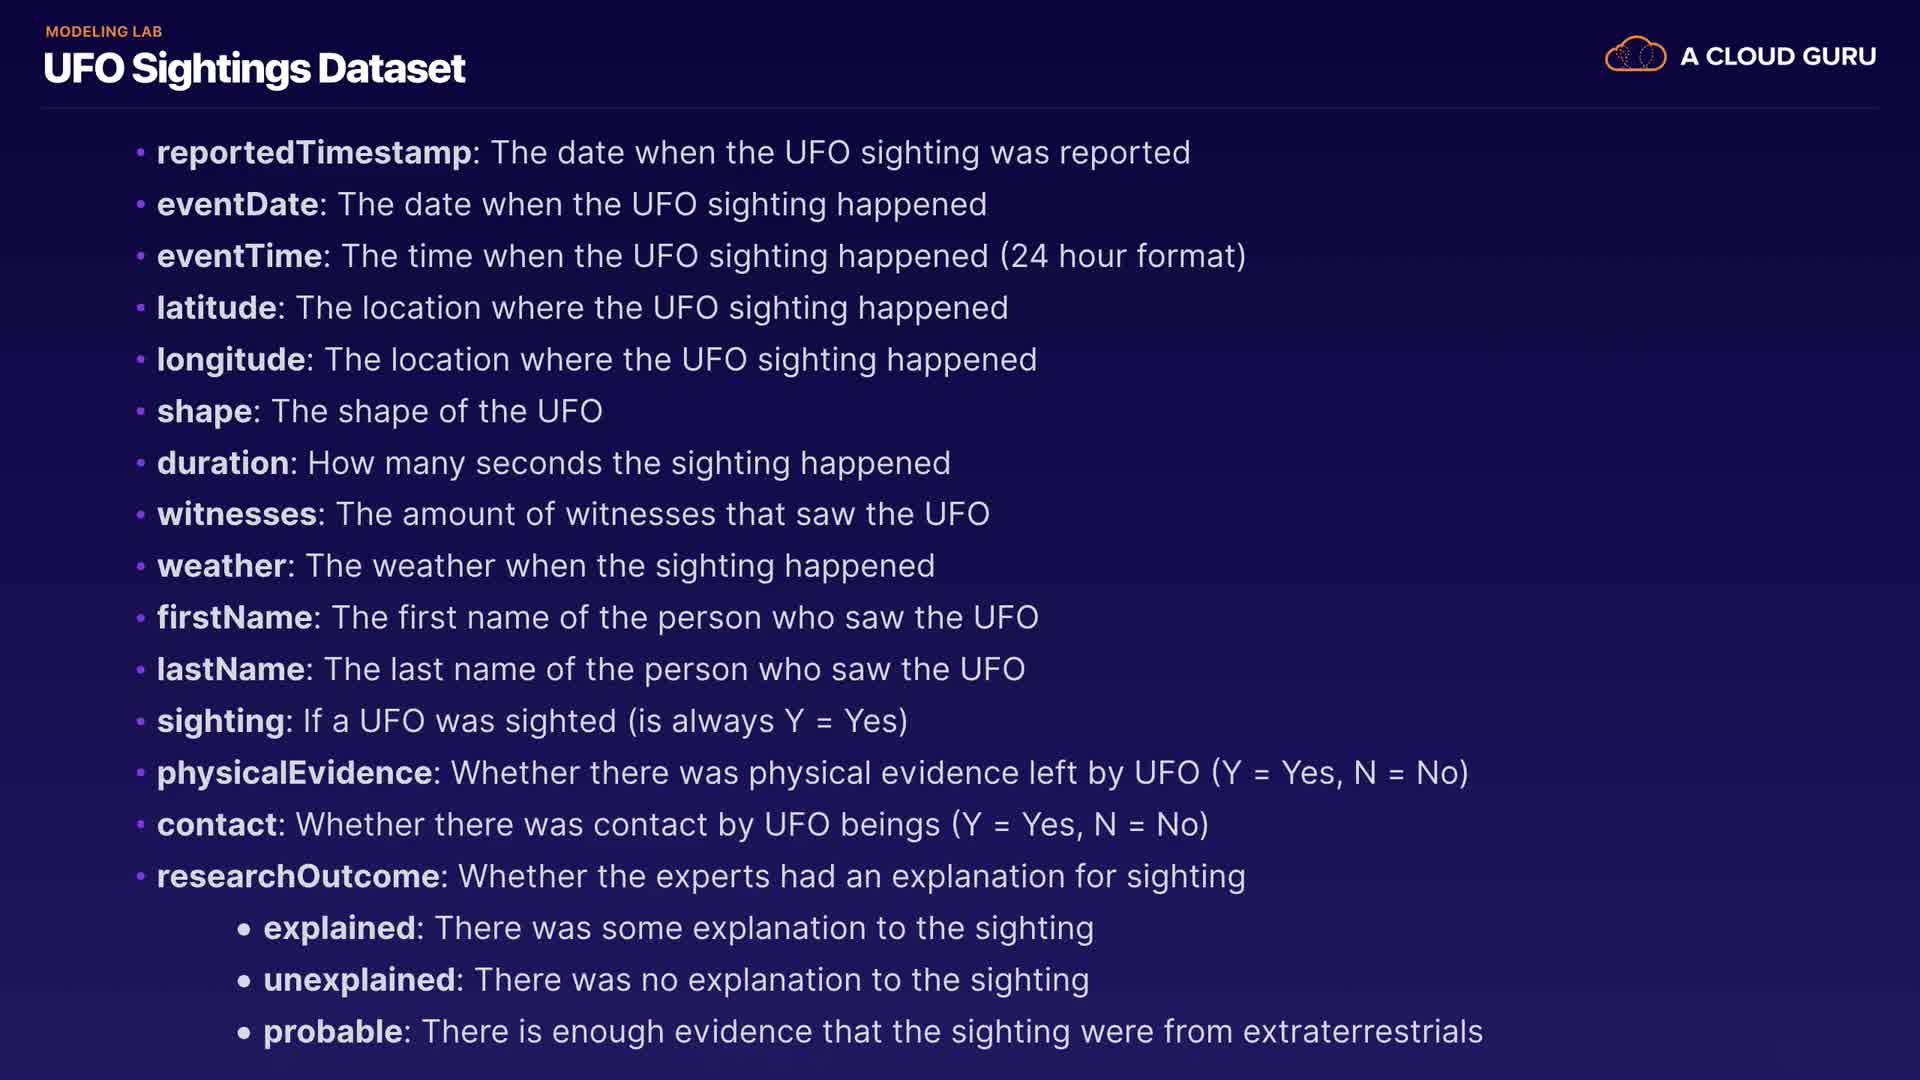Click the A CLOUD GURU brand text
The height and width of the screenshot is (1080, 1920).
1777,57
